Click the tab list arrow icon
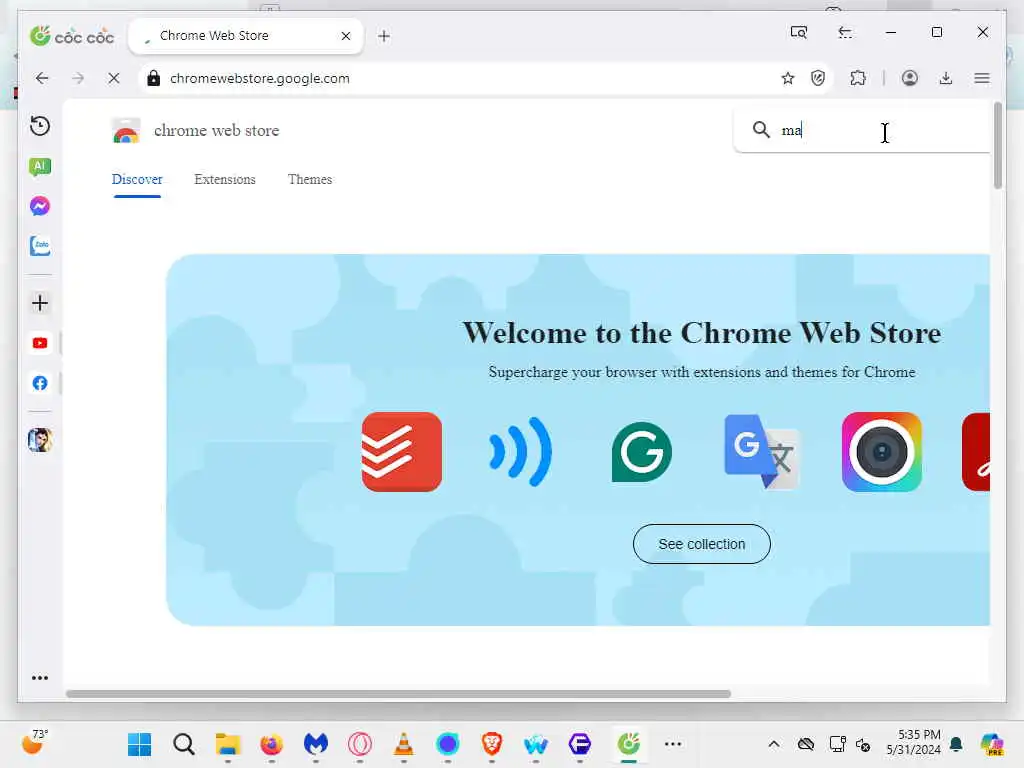This screenshot has height=768, width=1024. point(845,32)
